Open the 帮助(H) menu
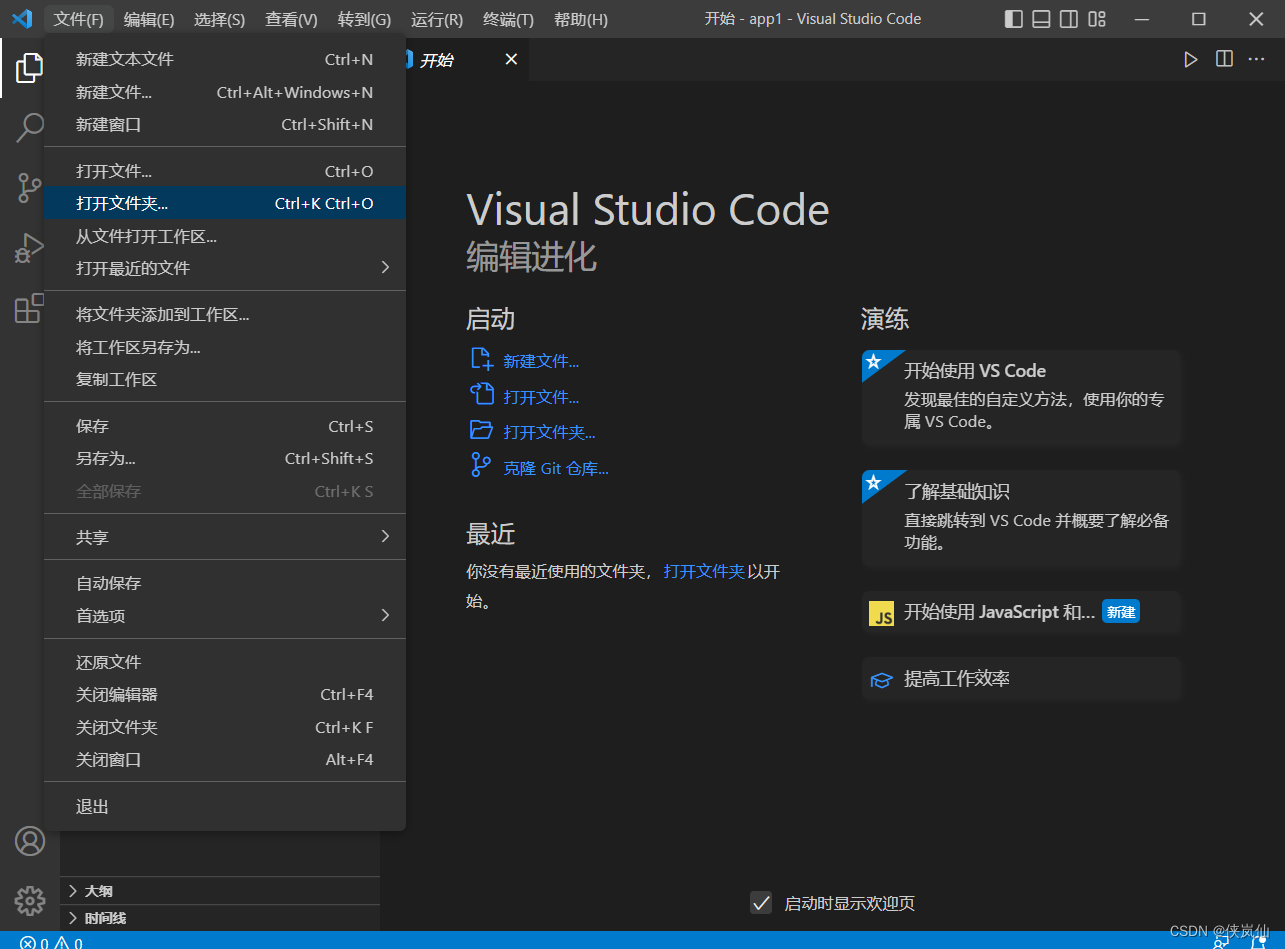 click(580, 19)
